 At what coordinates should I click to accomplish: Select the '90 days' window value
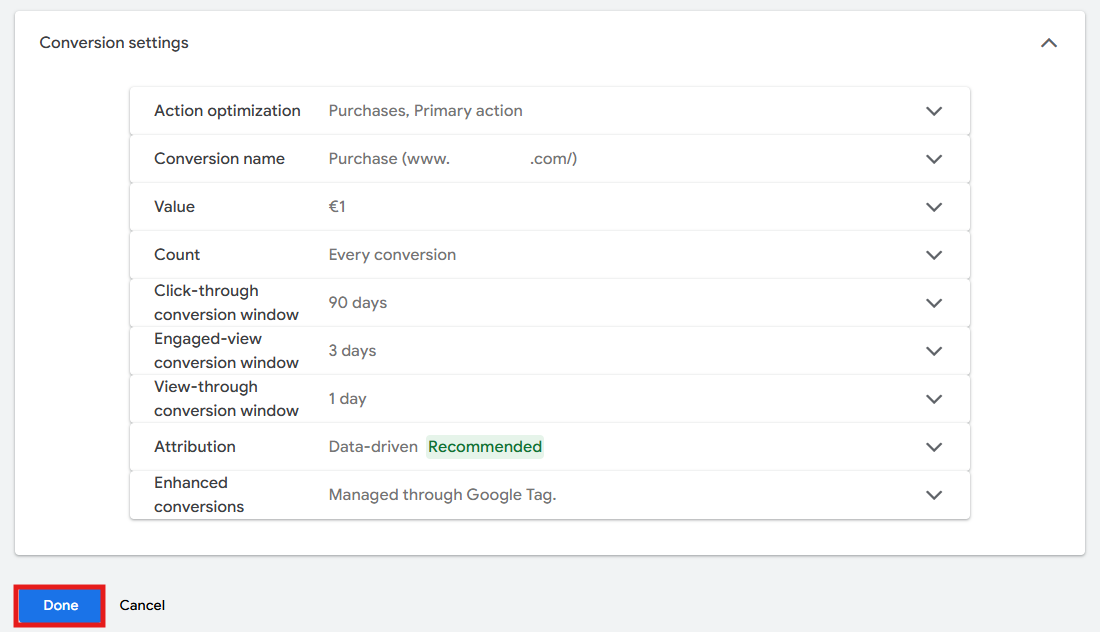point(358,302)
